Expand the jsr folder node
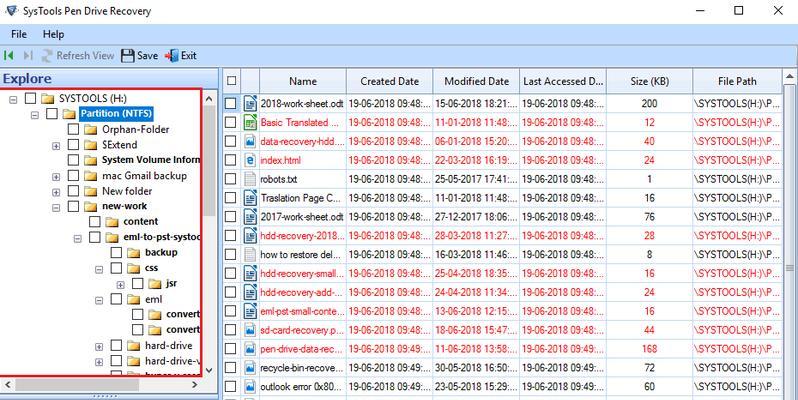The image size is (798, 400). pos(120,284)
